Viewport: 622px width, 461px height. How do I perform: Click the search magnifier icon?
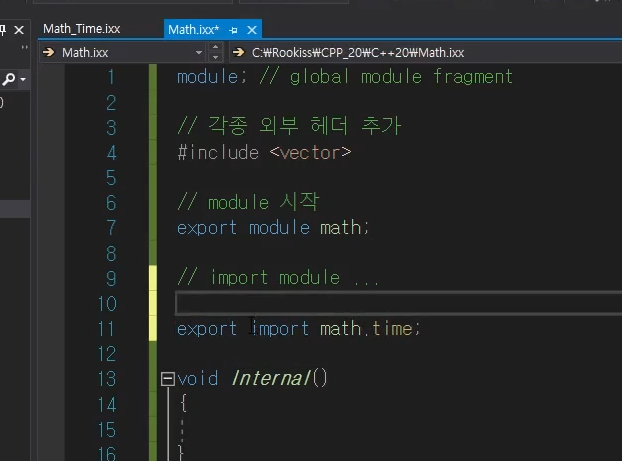pos(9,79)
